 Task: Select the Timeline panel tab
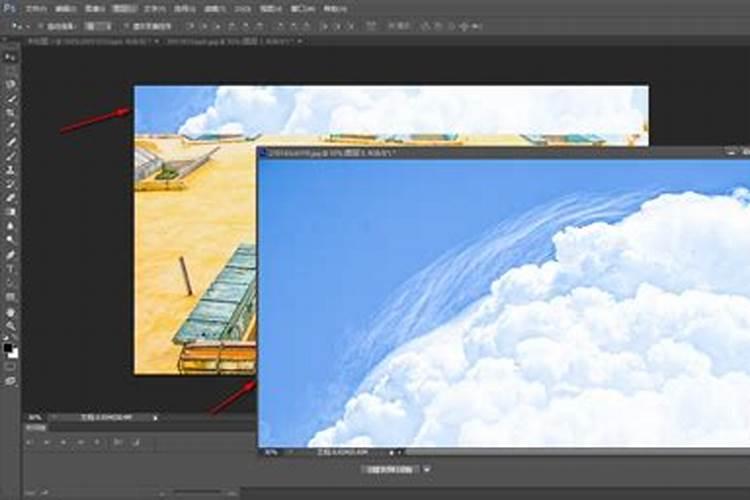pos(36,427)
